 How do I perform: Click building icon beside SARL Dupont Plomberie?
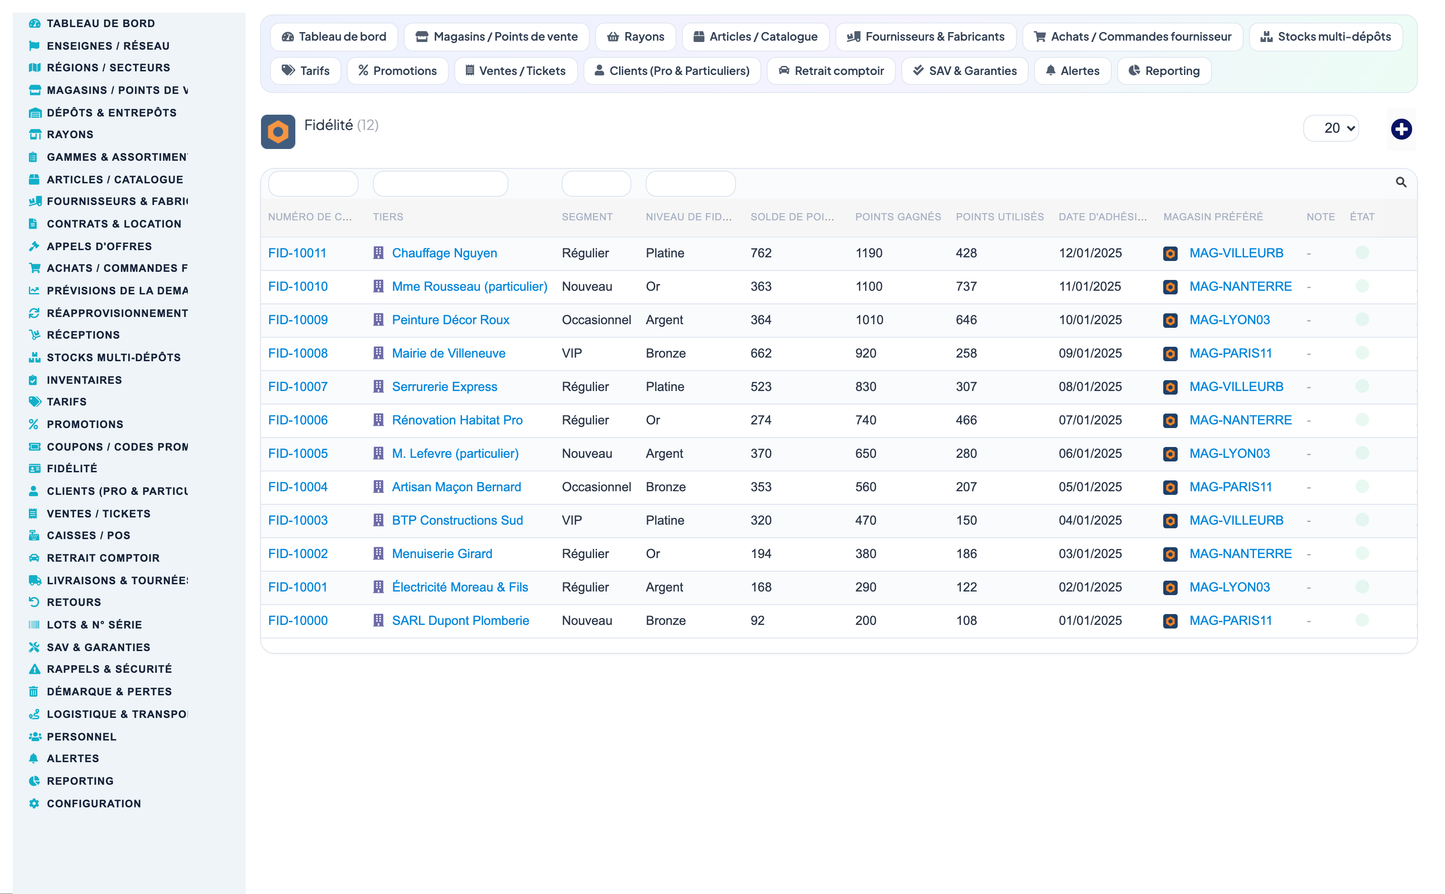378,620
